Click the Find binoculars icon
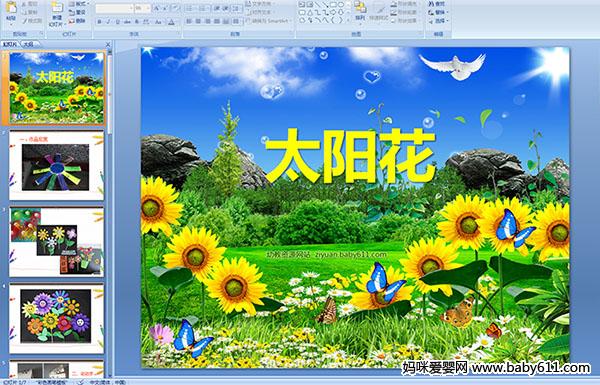Image resolution: width=600 pixels, height=385 pixels. pos(431,4)
